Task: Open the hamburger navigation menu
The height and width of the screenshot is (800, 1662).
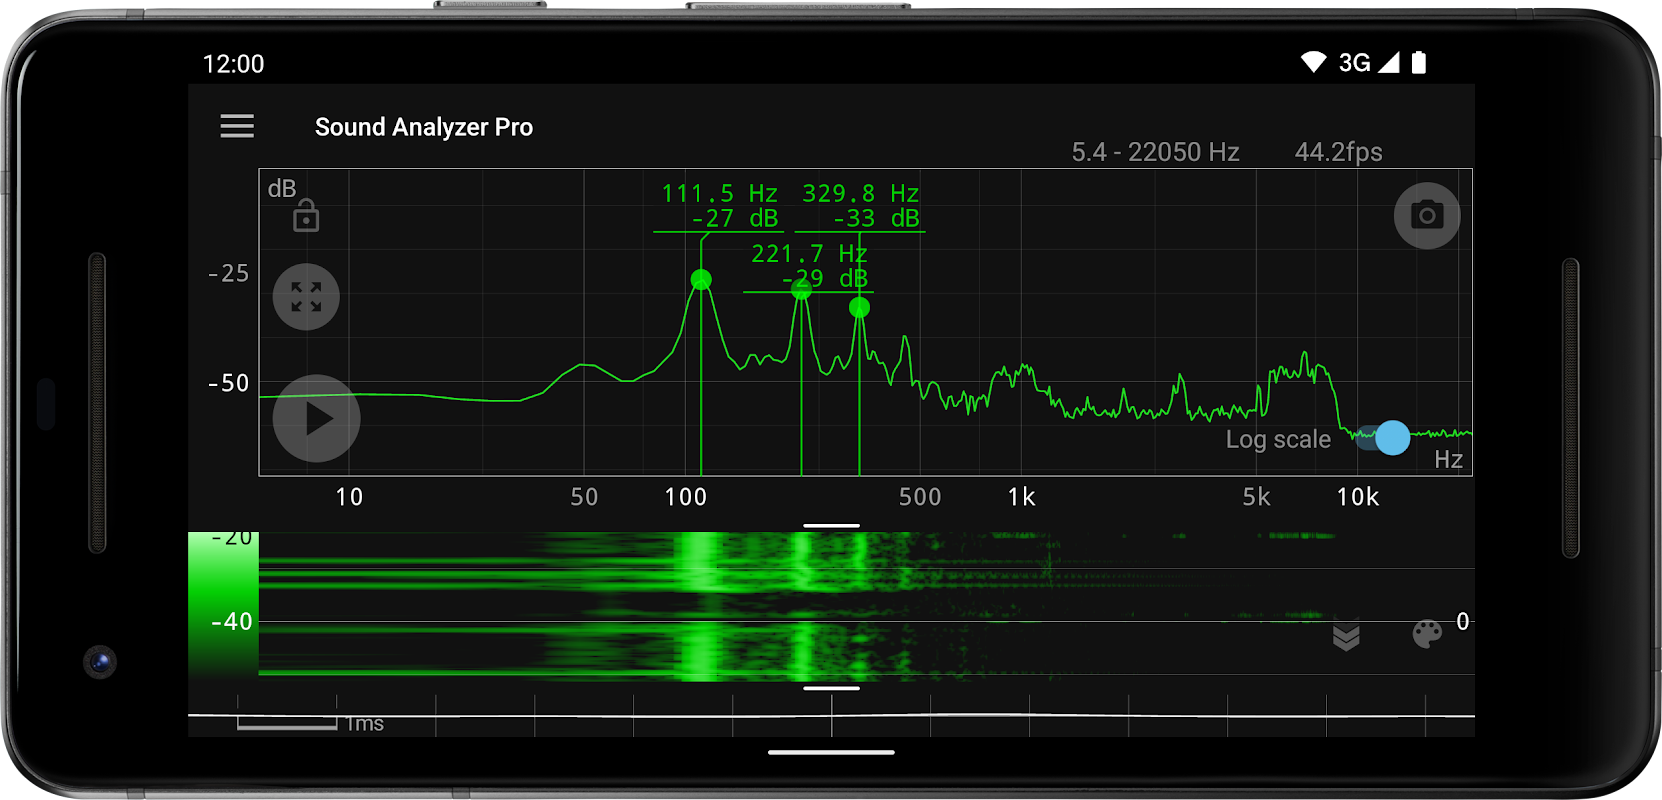Action: coord(237,127)
